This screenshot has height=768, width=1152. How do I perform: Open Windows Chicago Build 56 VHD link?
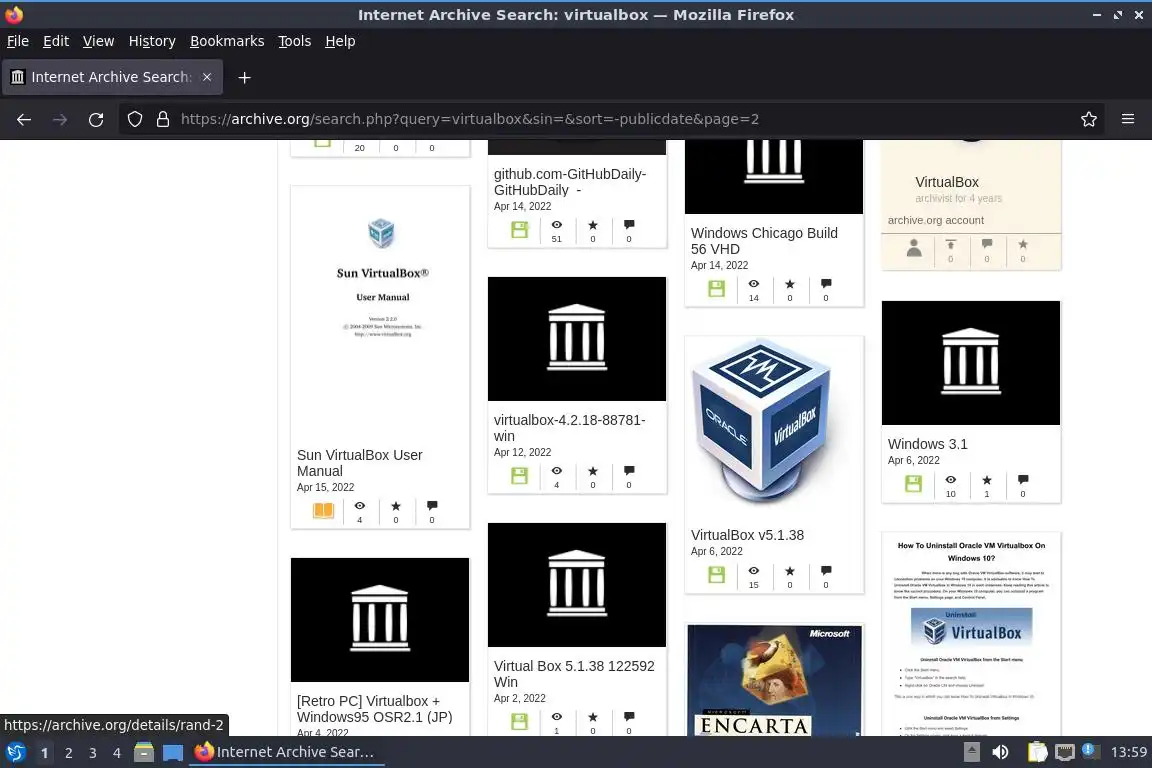pyautogui.click(x=764, y=241)
